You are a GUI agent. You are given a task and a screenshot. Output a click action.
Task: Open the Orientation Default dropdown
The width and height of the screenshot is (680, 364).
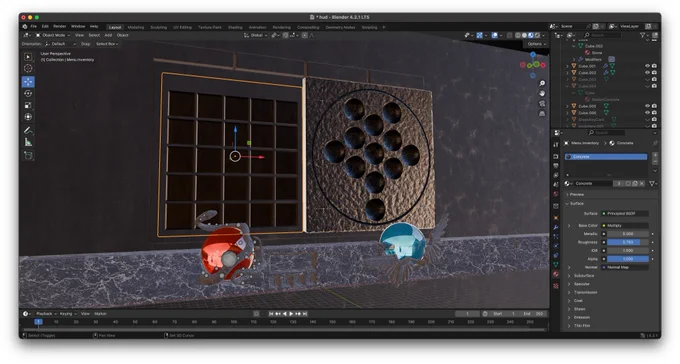[60, 44]
